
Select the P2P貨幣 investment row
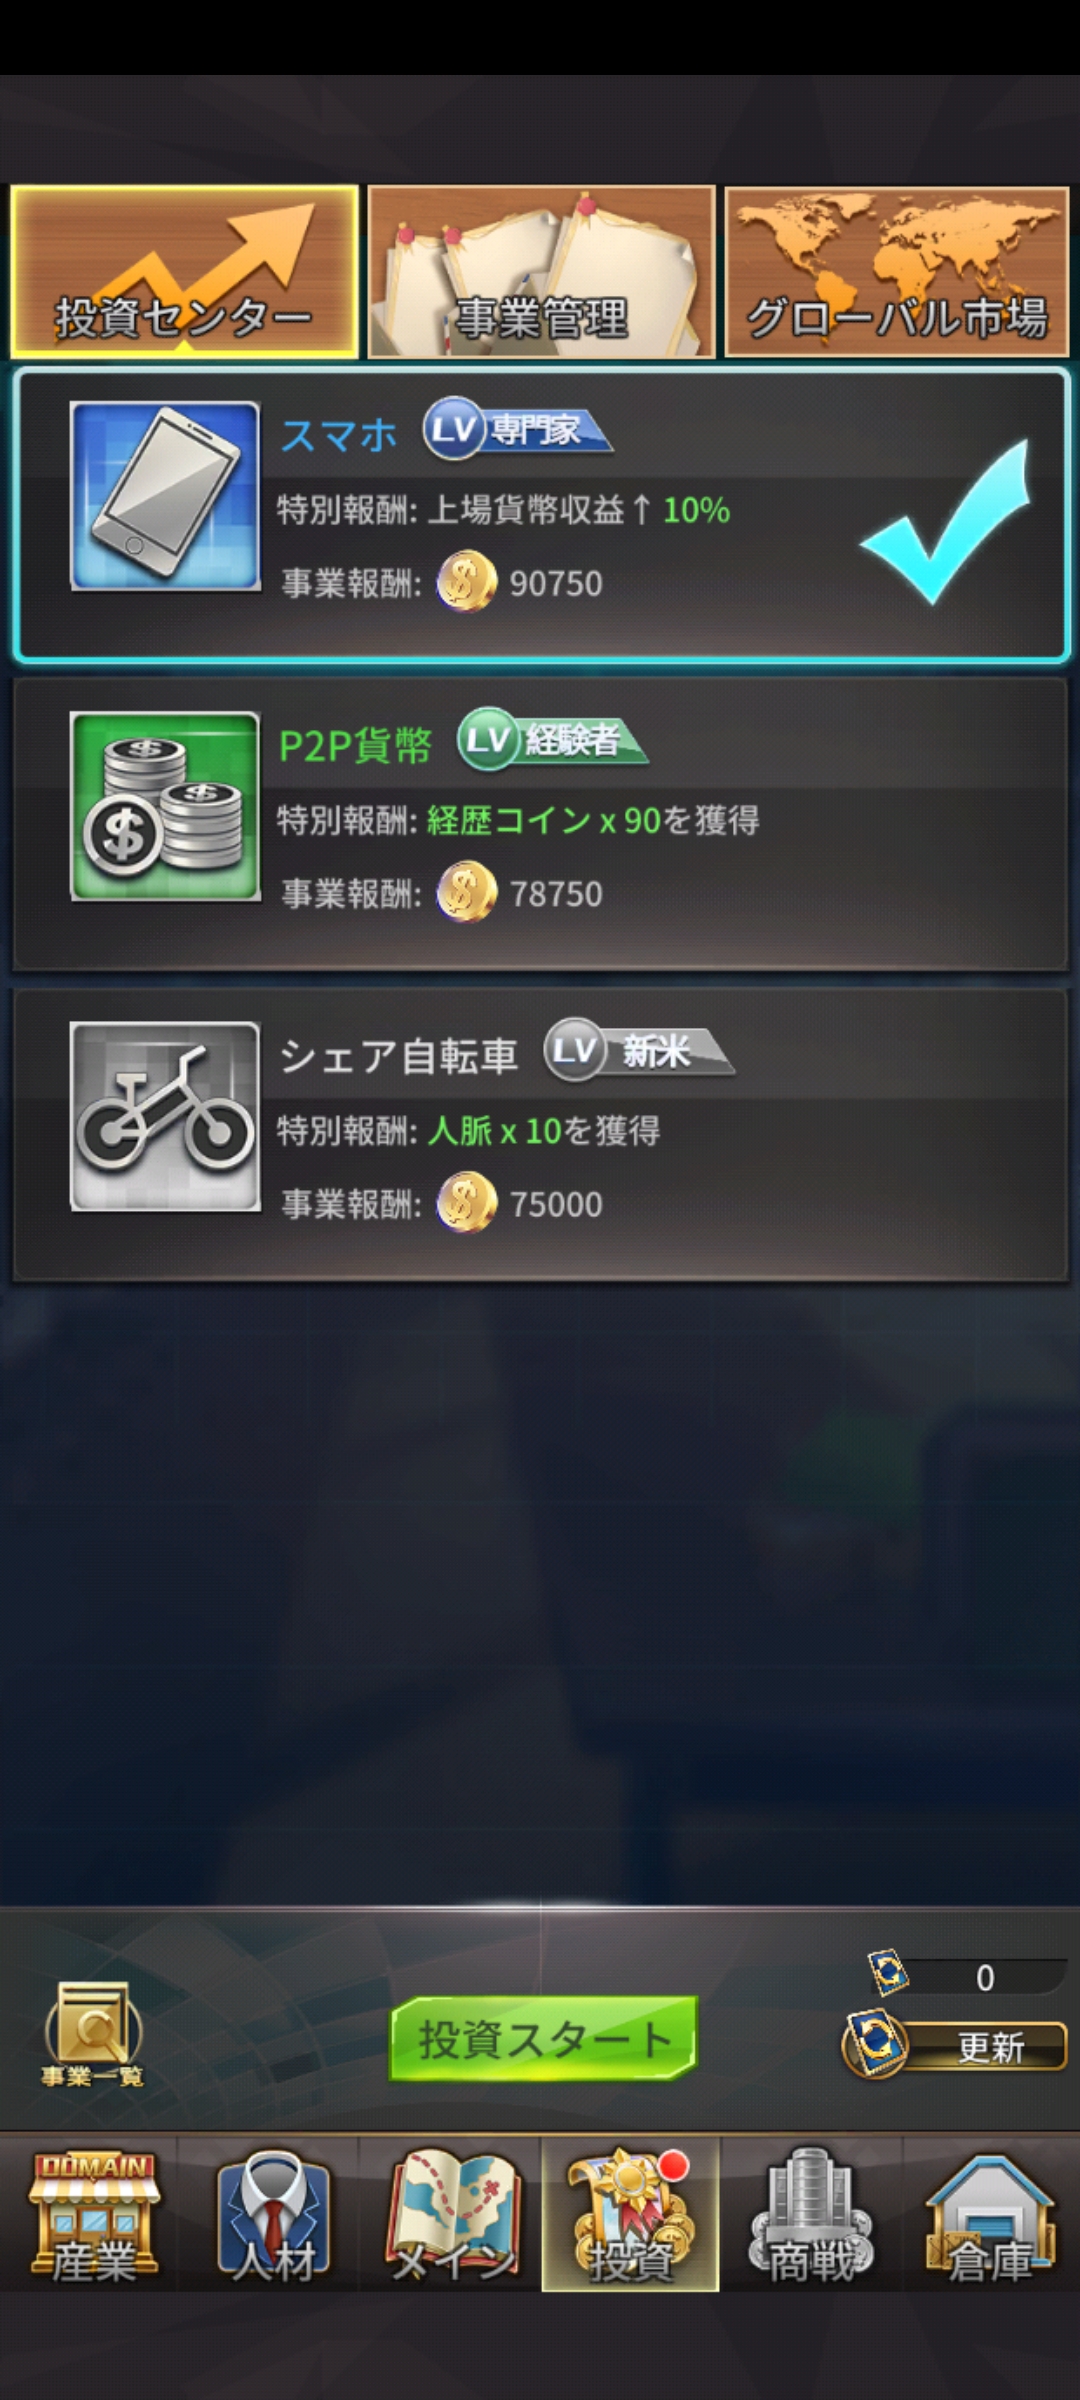coord(540,824)
